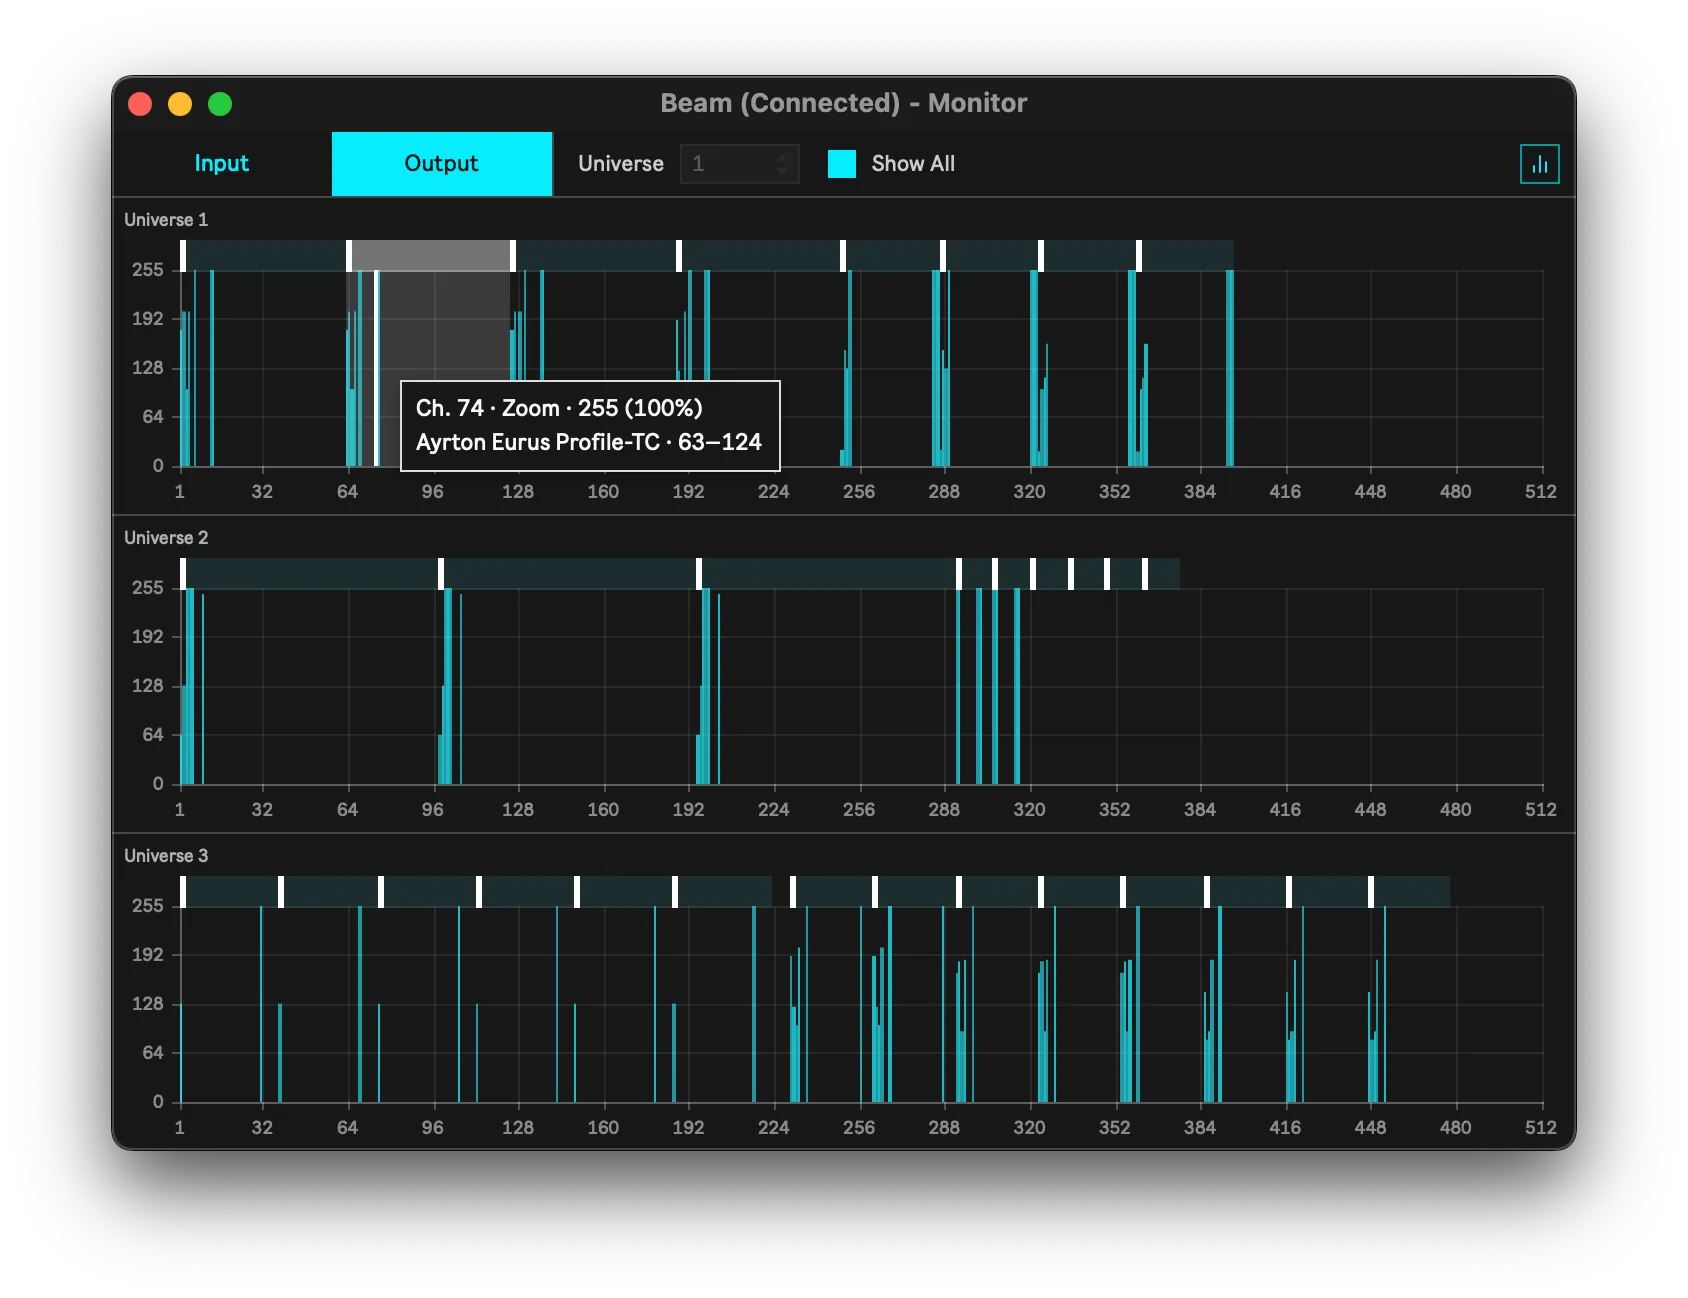The image size is (1688, 1298).
Task: Click the 512 axis label in Universe 3
Action: tap(1540, 1128)
